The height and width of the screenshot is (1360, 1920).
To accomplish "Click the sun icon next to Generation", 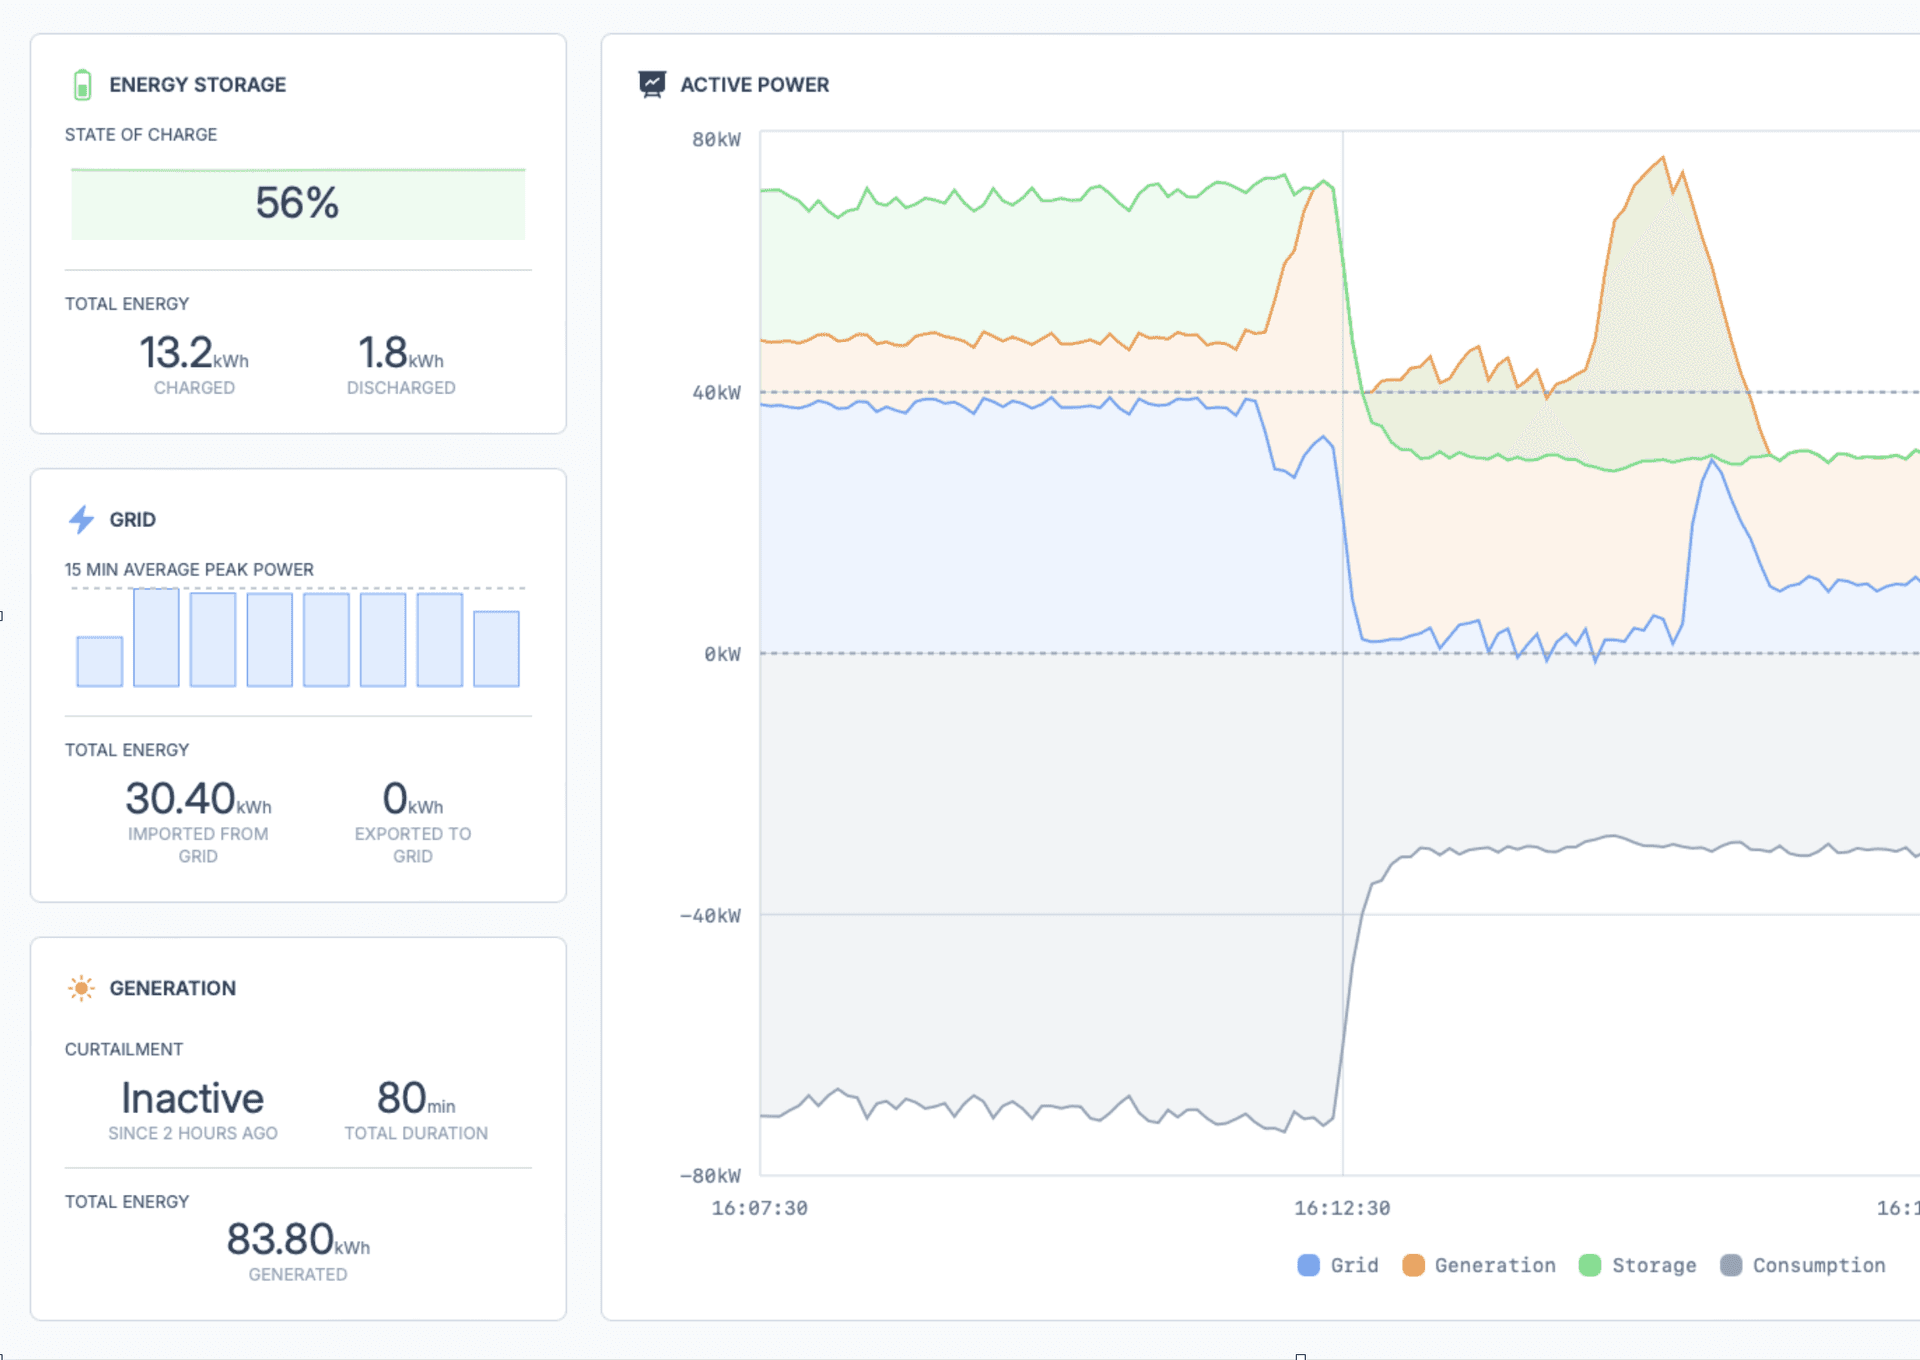I will point(81,988).
